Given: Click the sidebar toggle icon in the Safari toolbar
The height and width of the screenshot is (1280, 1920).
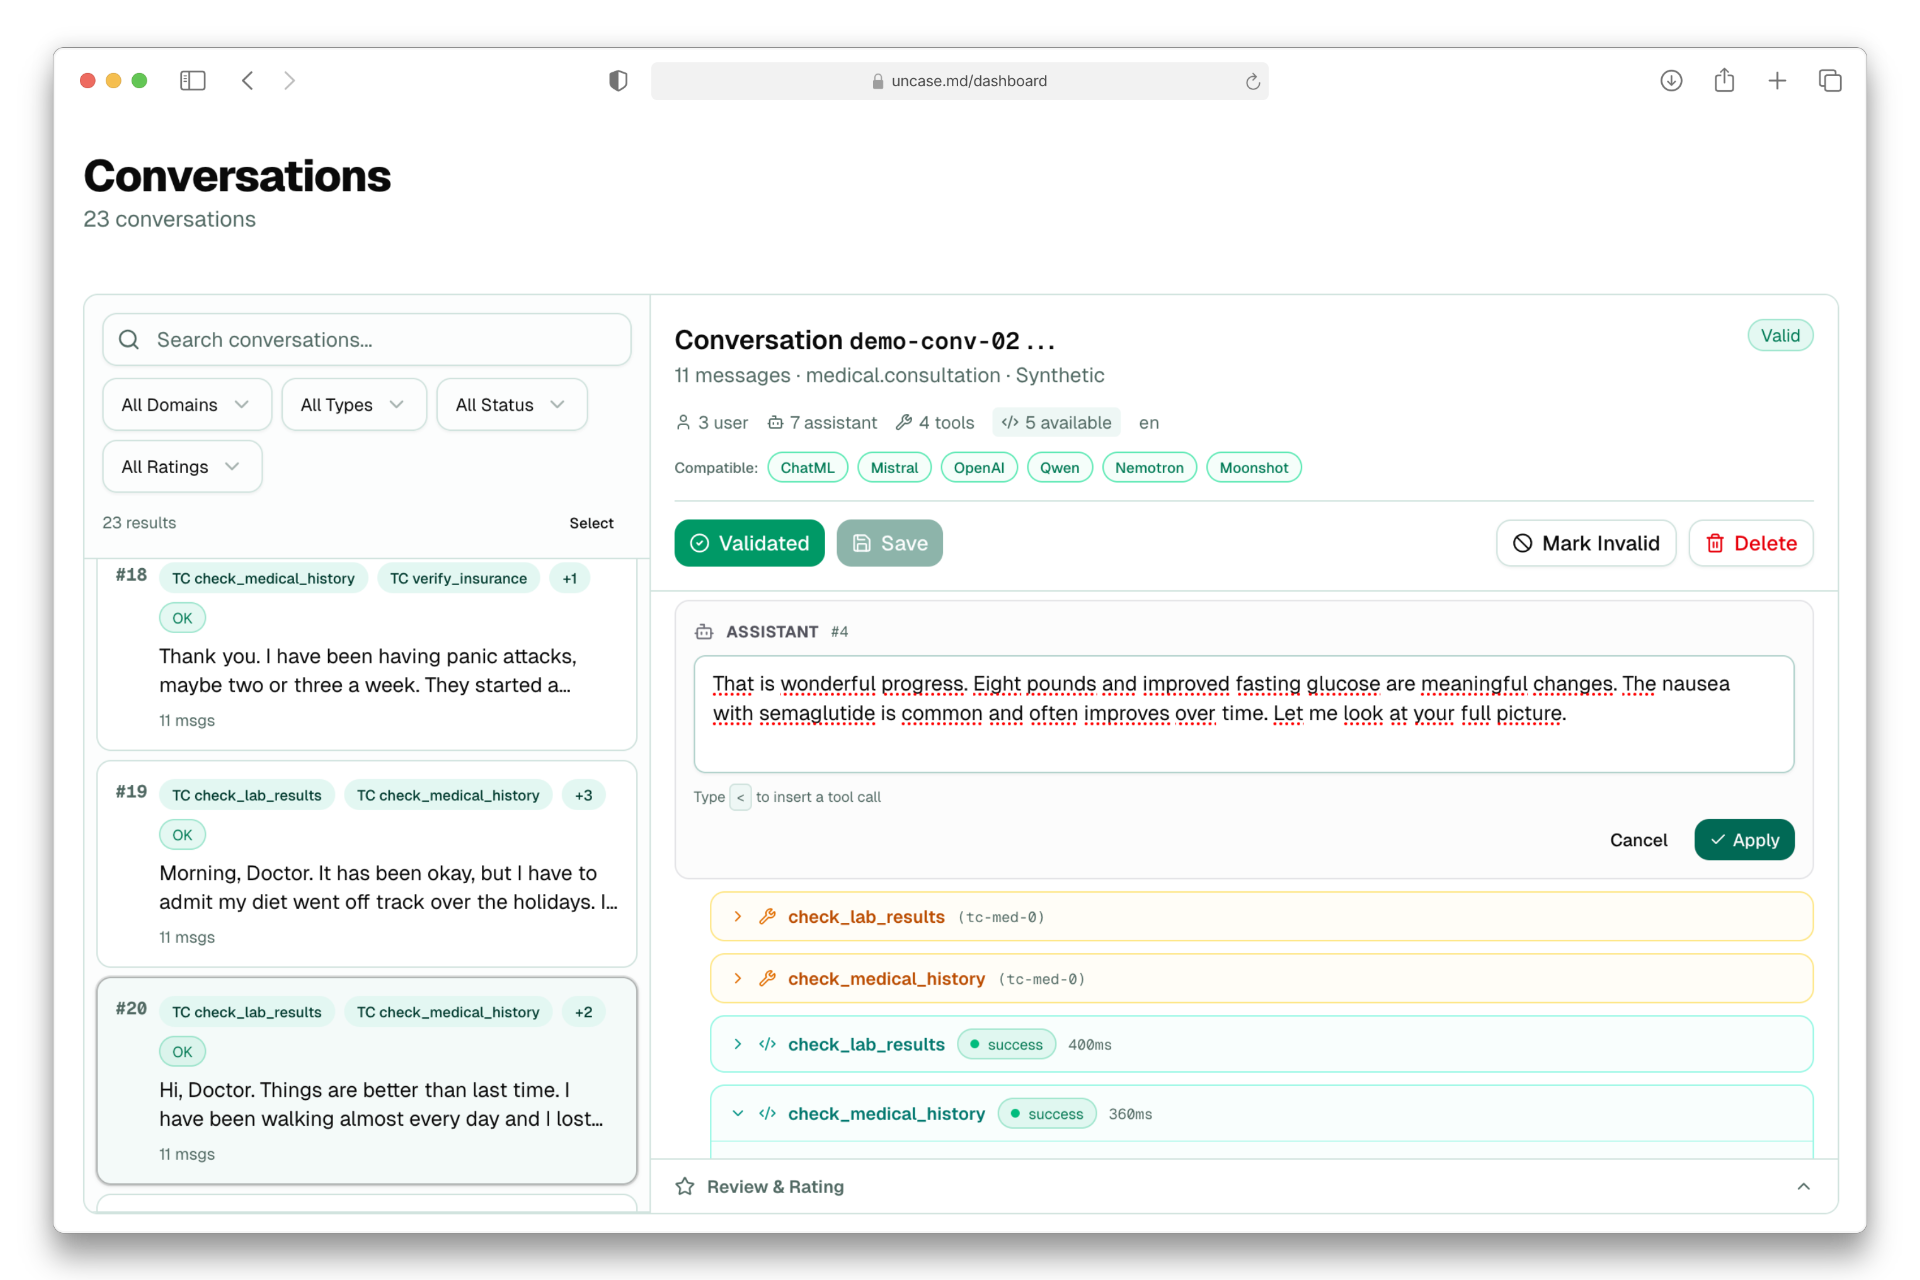Looking at the screenshot, I should pos(192,81).
